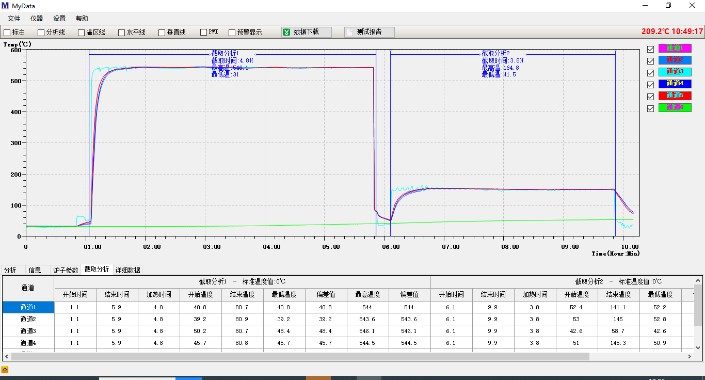Click the 145 end temperature cell in 通道2 row

click(618, 319)
